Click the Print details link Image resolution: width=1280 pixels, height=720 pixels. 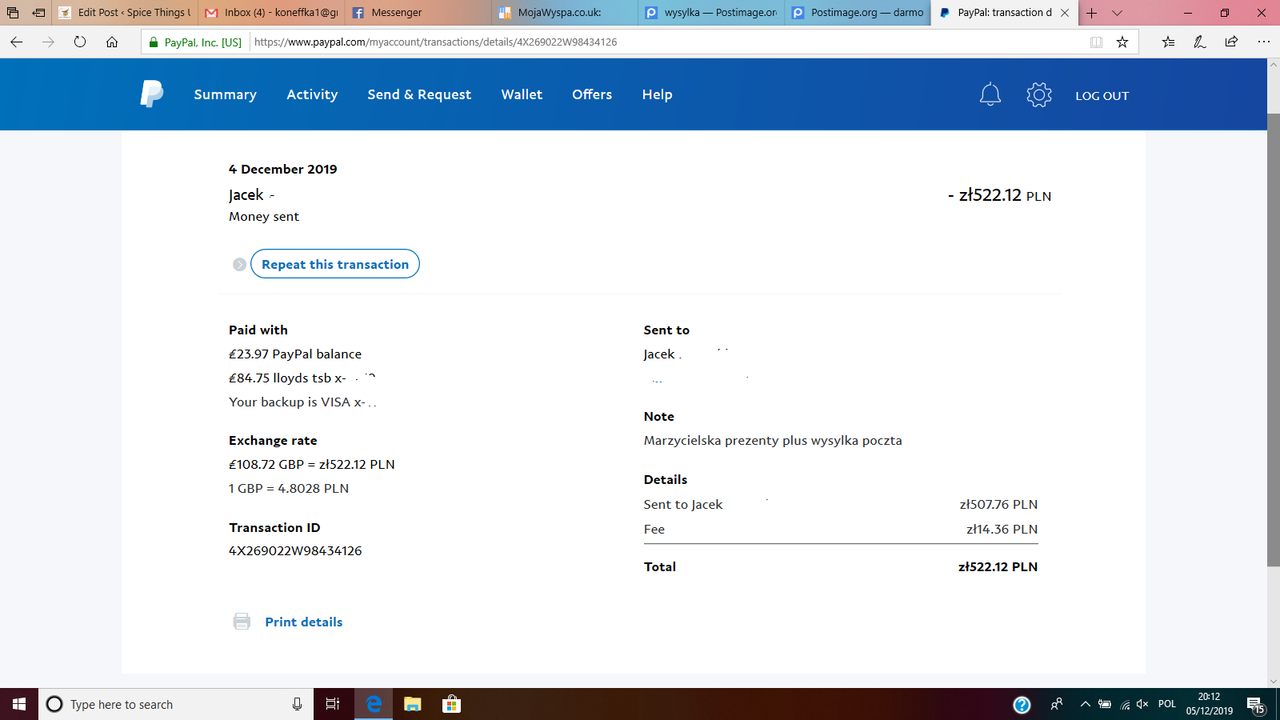point(304,622)
